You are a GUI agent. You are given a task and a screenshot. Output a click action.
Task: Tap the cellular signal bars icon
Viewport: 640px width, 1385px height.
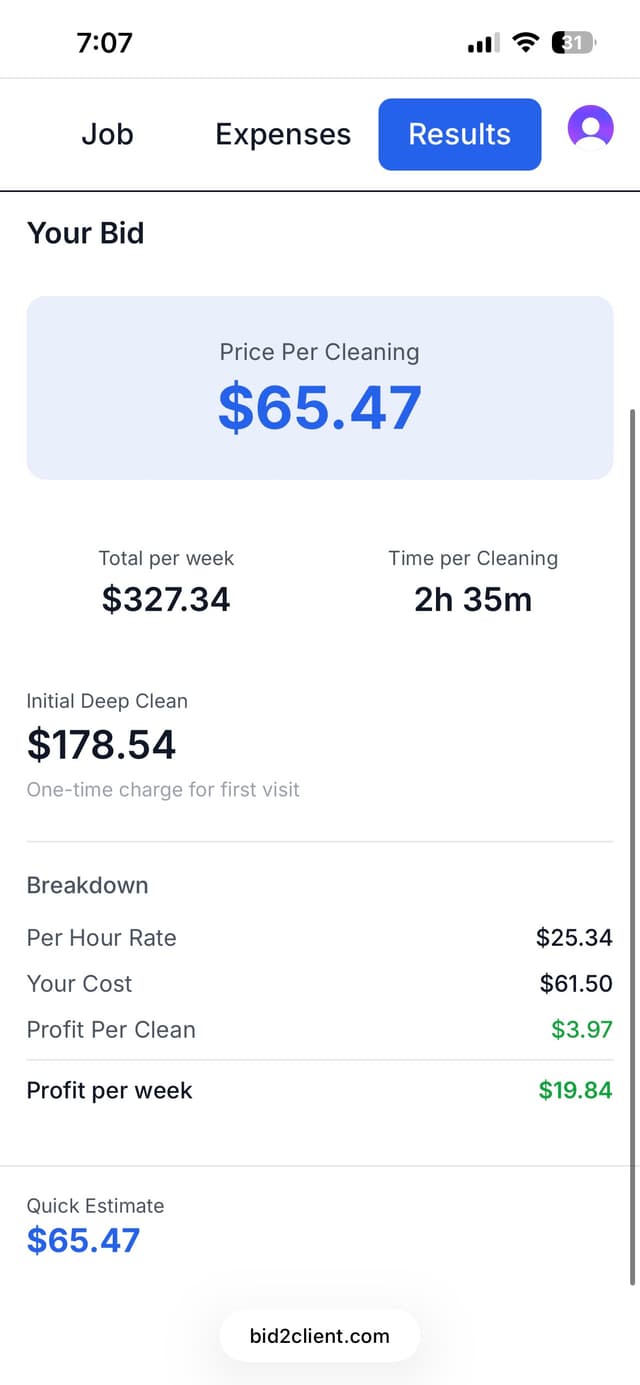[484, 43]
